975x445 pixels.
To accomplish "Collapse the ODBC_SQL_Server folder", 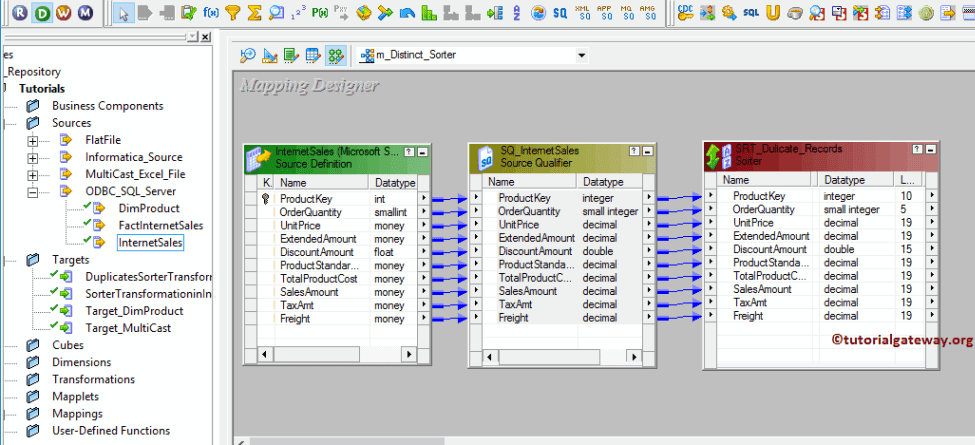I will click(32, 192).
